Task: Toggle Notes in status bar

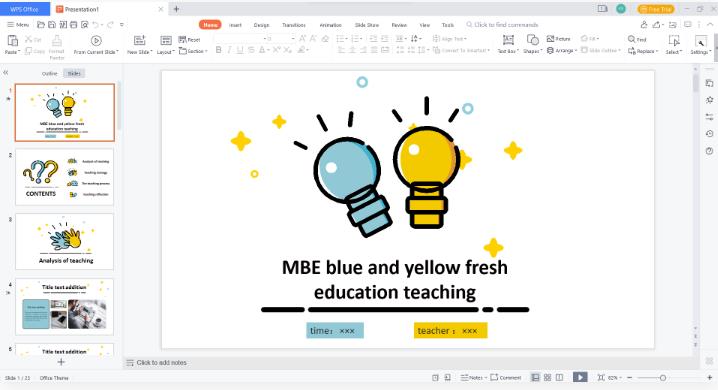Action: click(x=473, y=378)
